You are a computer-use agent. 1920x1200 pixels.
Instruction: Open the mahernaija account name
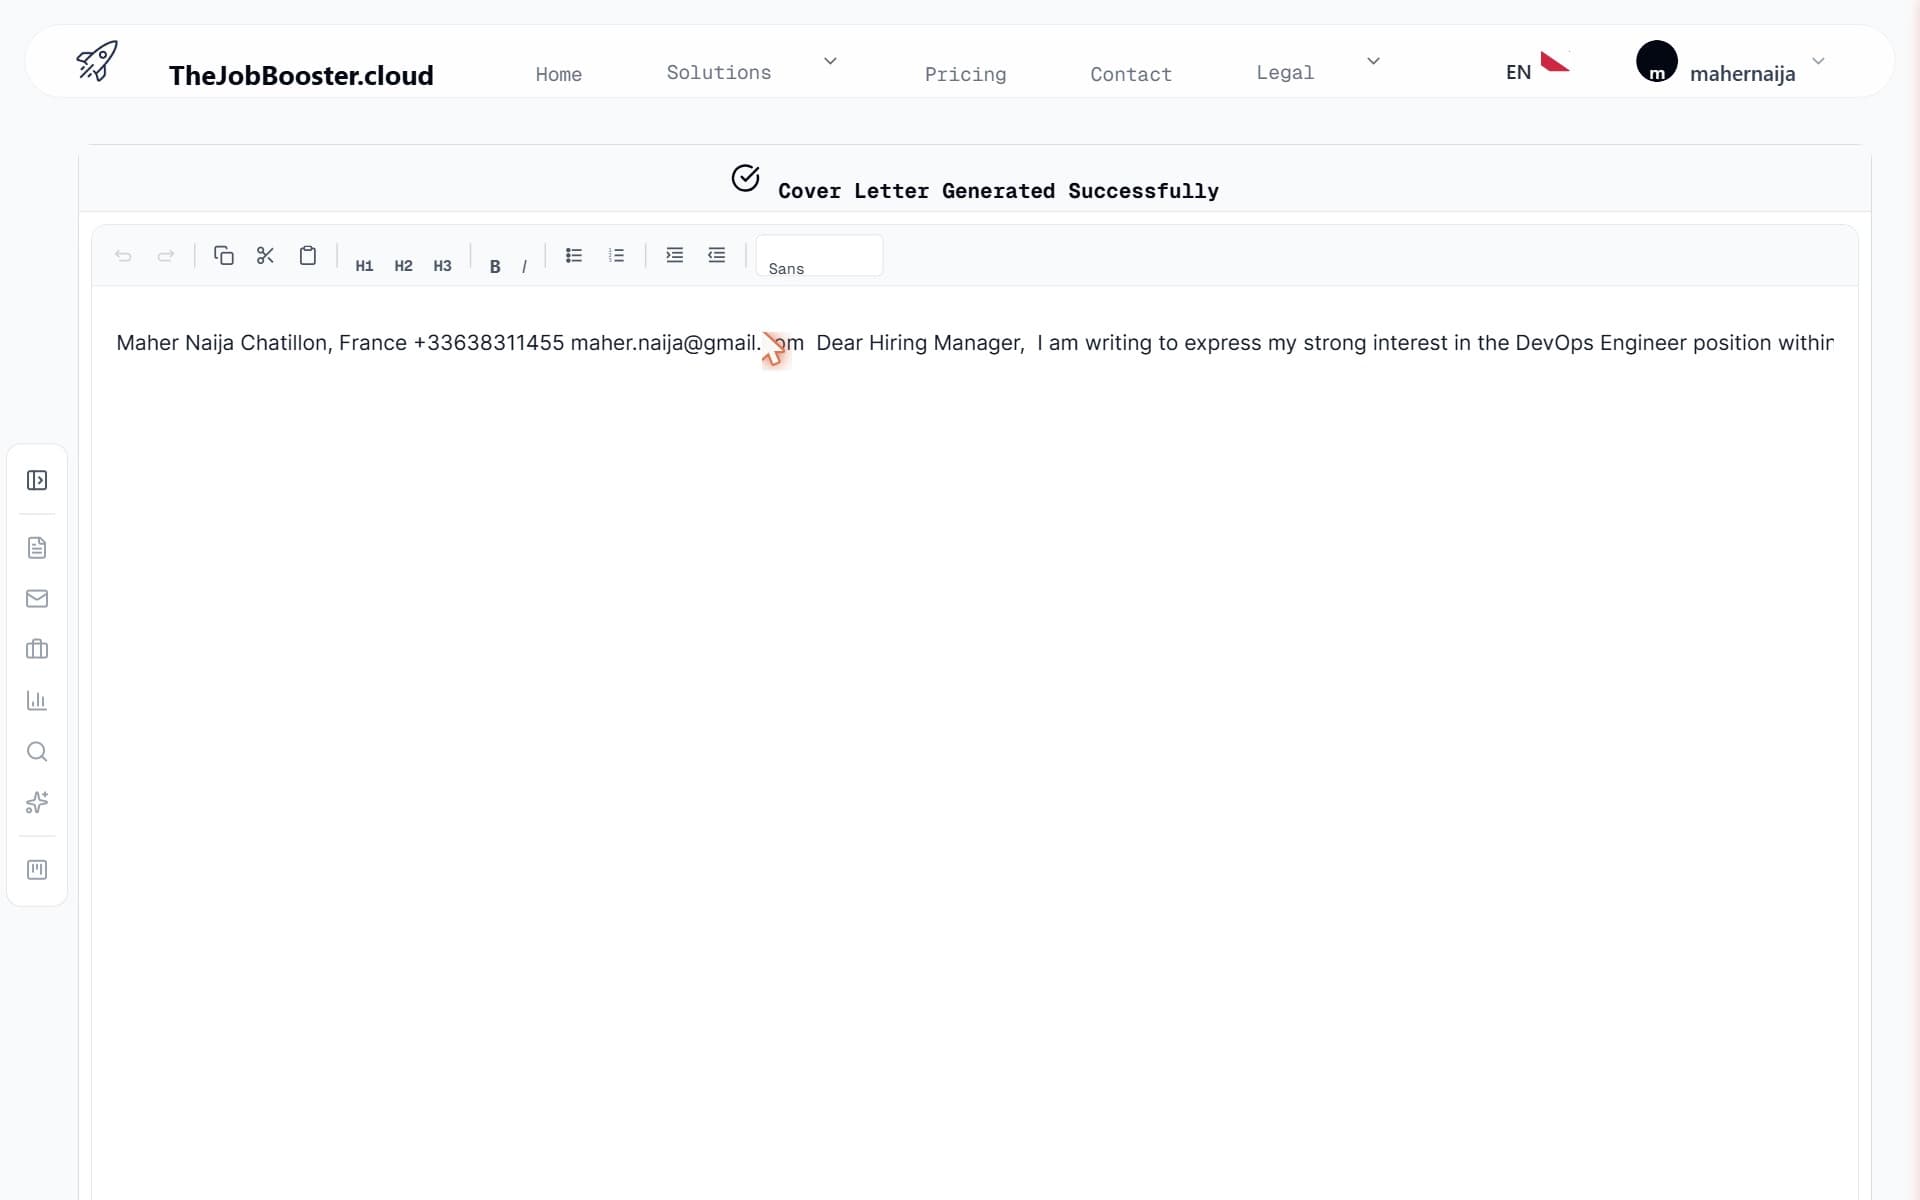(1742, 74)
